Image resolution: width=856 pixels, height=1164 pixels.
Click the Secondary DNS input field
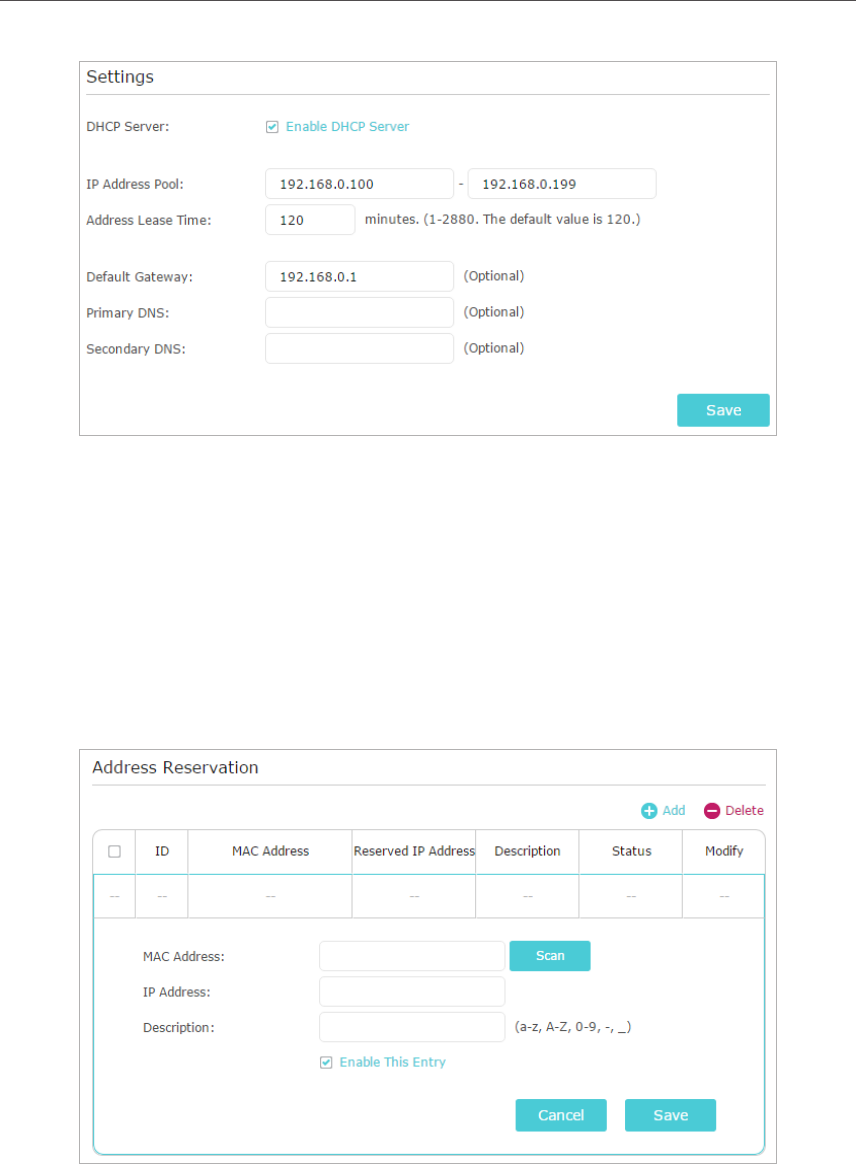359,348
